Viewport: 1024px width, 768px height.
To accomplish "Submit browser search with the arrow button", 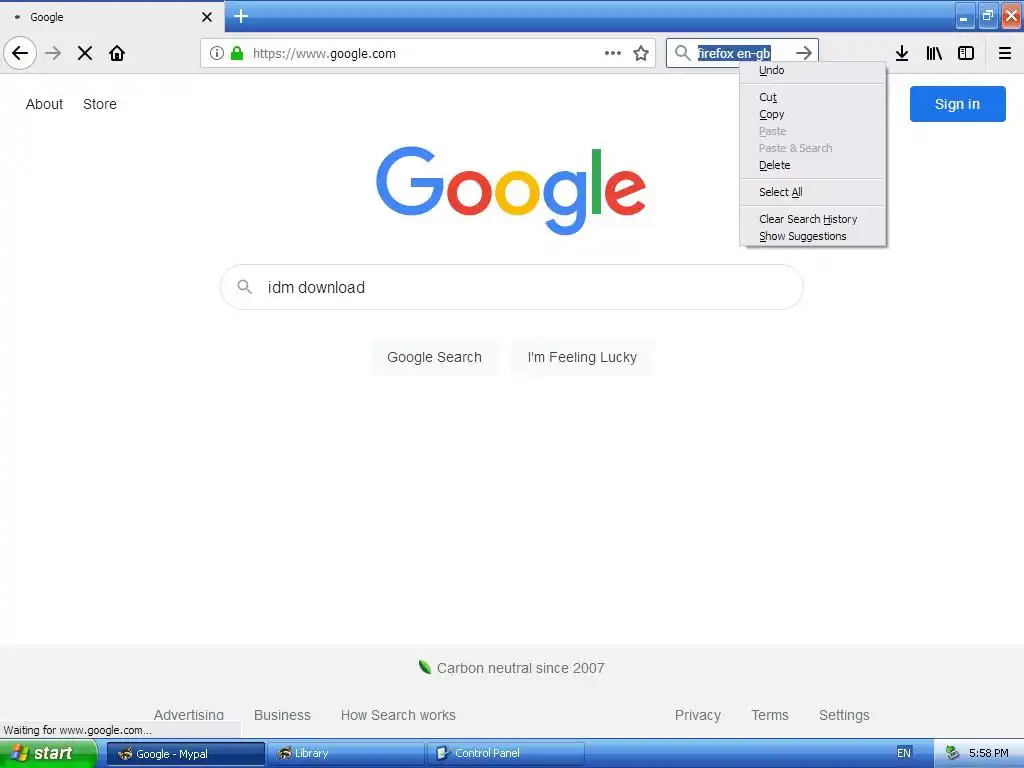I will (x=804, y=53).
